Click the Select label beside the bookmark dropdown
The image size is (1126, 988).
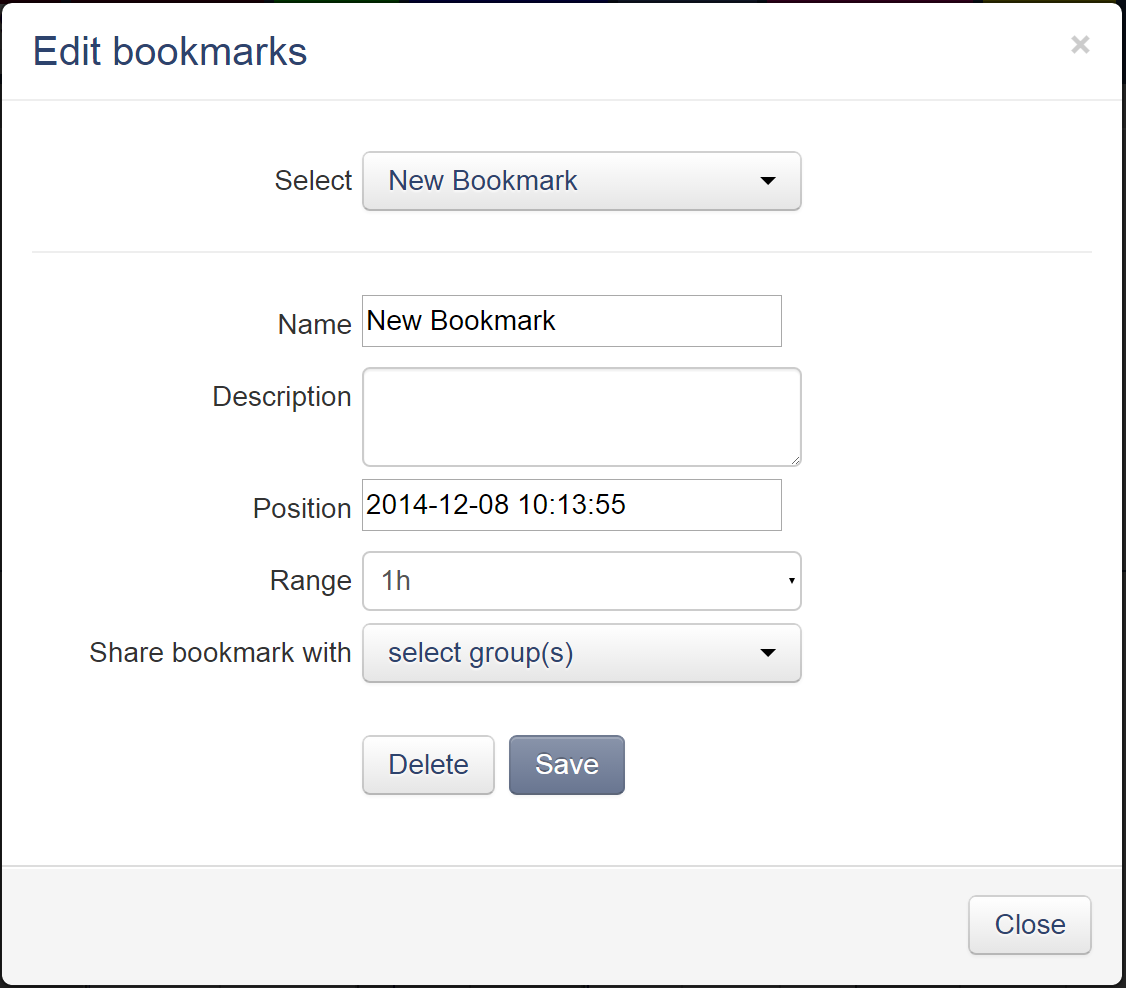pos(313,181)
